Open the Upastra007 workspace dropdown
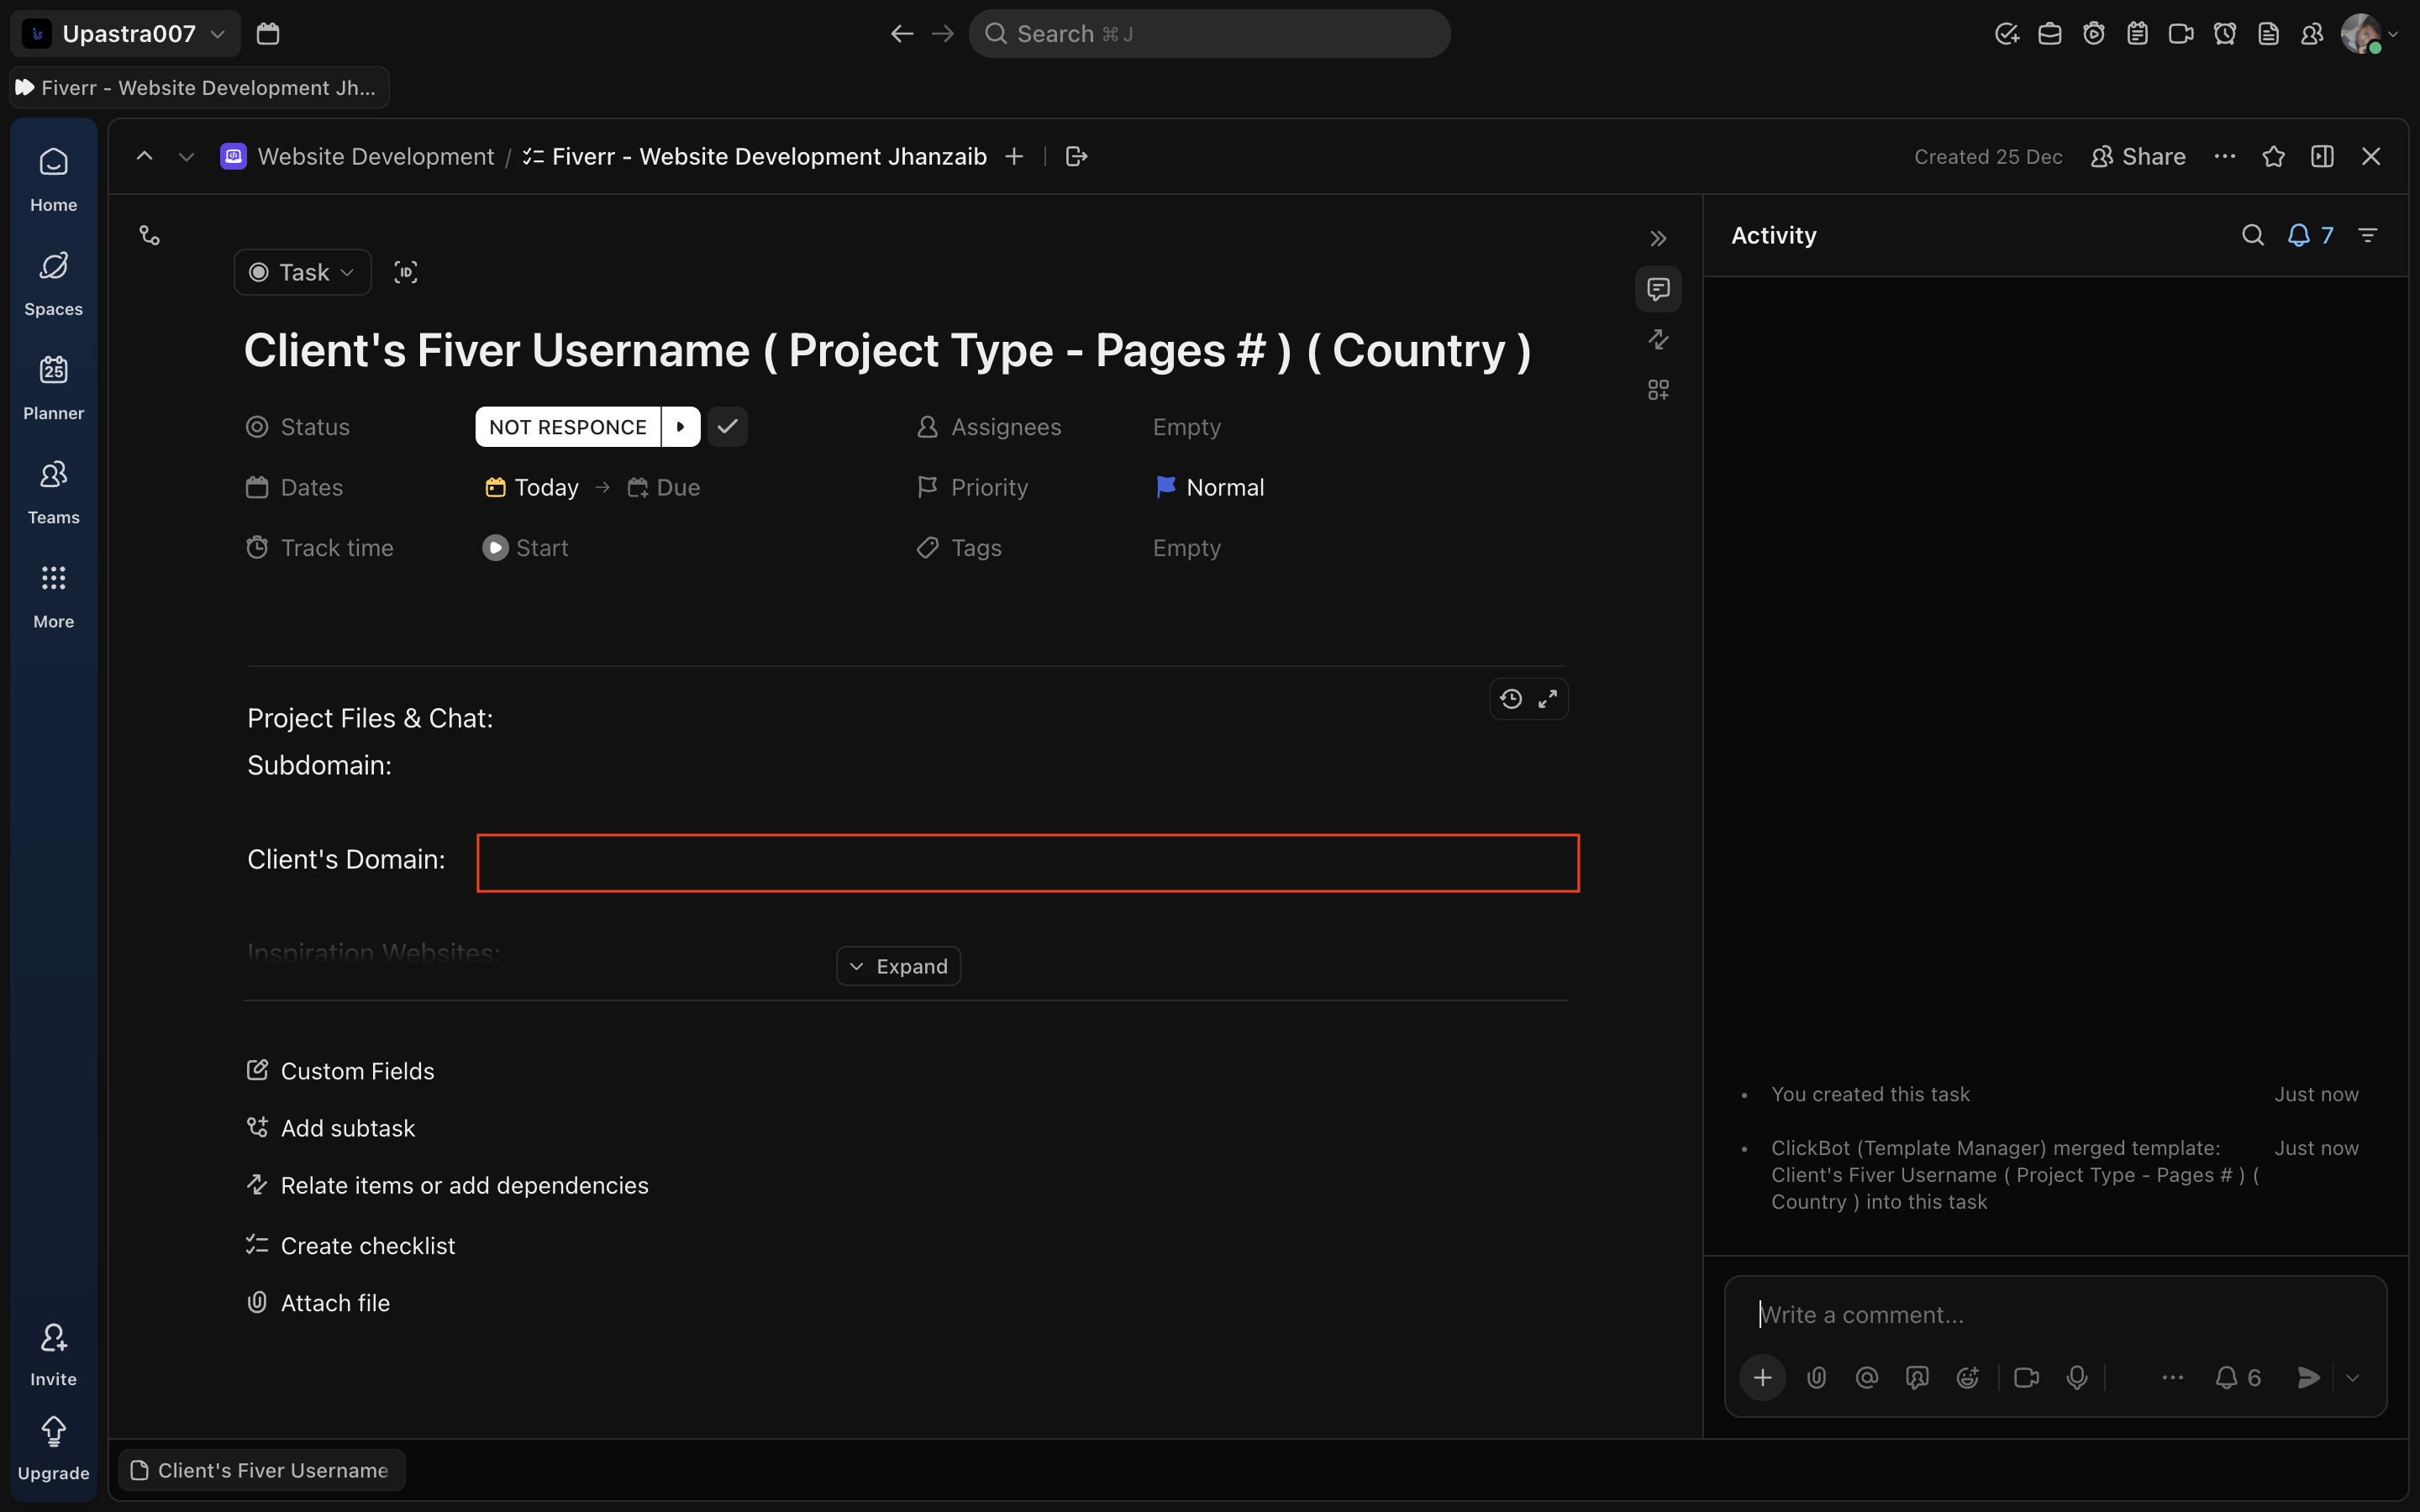This screenshot has width=2420, height=1512. 126,34
